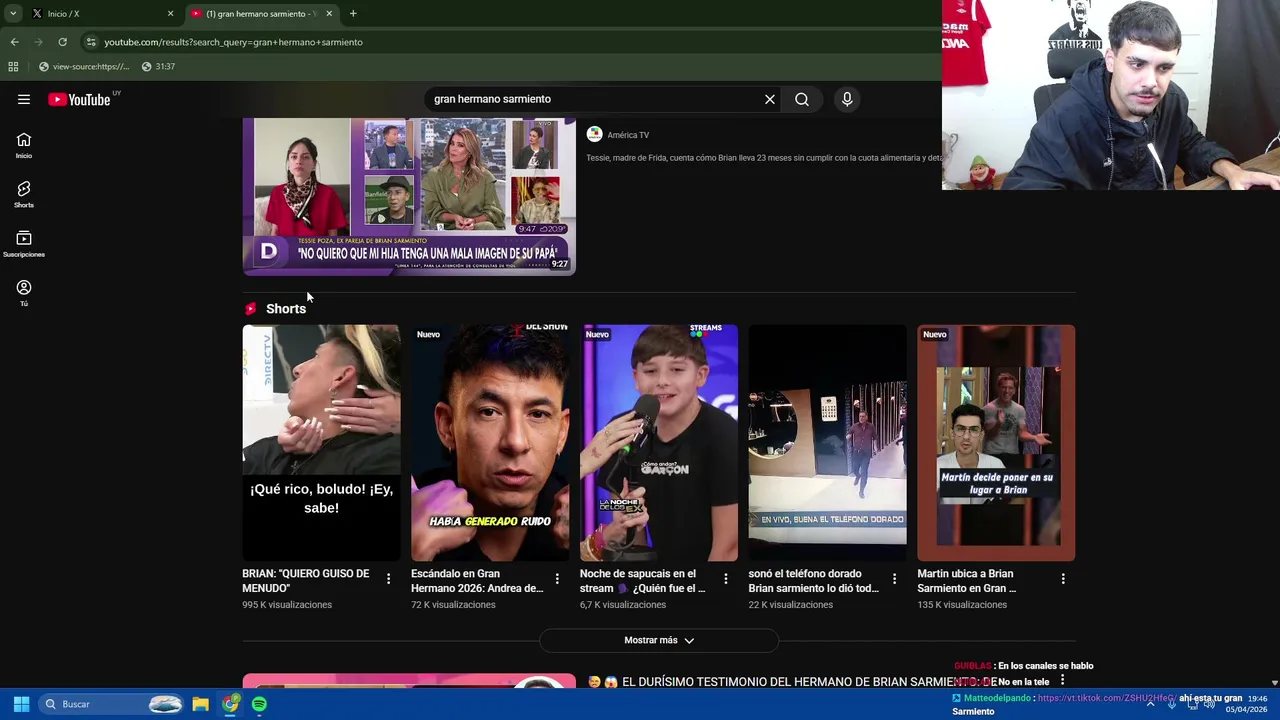This screenshot has width=1280, height=720.
Task: Play the 'EN VIVO, SUENA EL TELÉFONO DORADO' short thumbnail
Action: [x=828, y=442]
